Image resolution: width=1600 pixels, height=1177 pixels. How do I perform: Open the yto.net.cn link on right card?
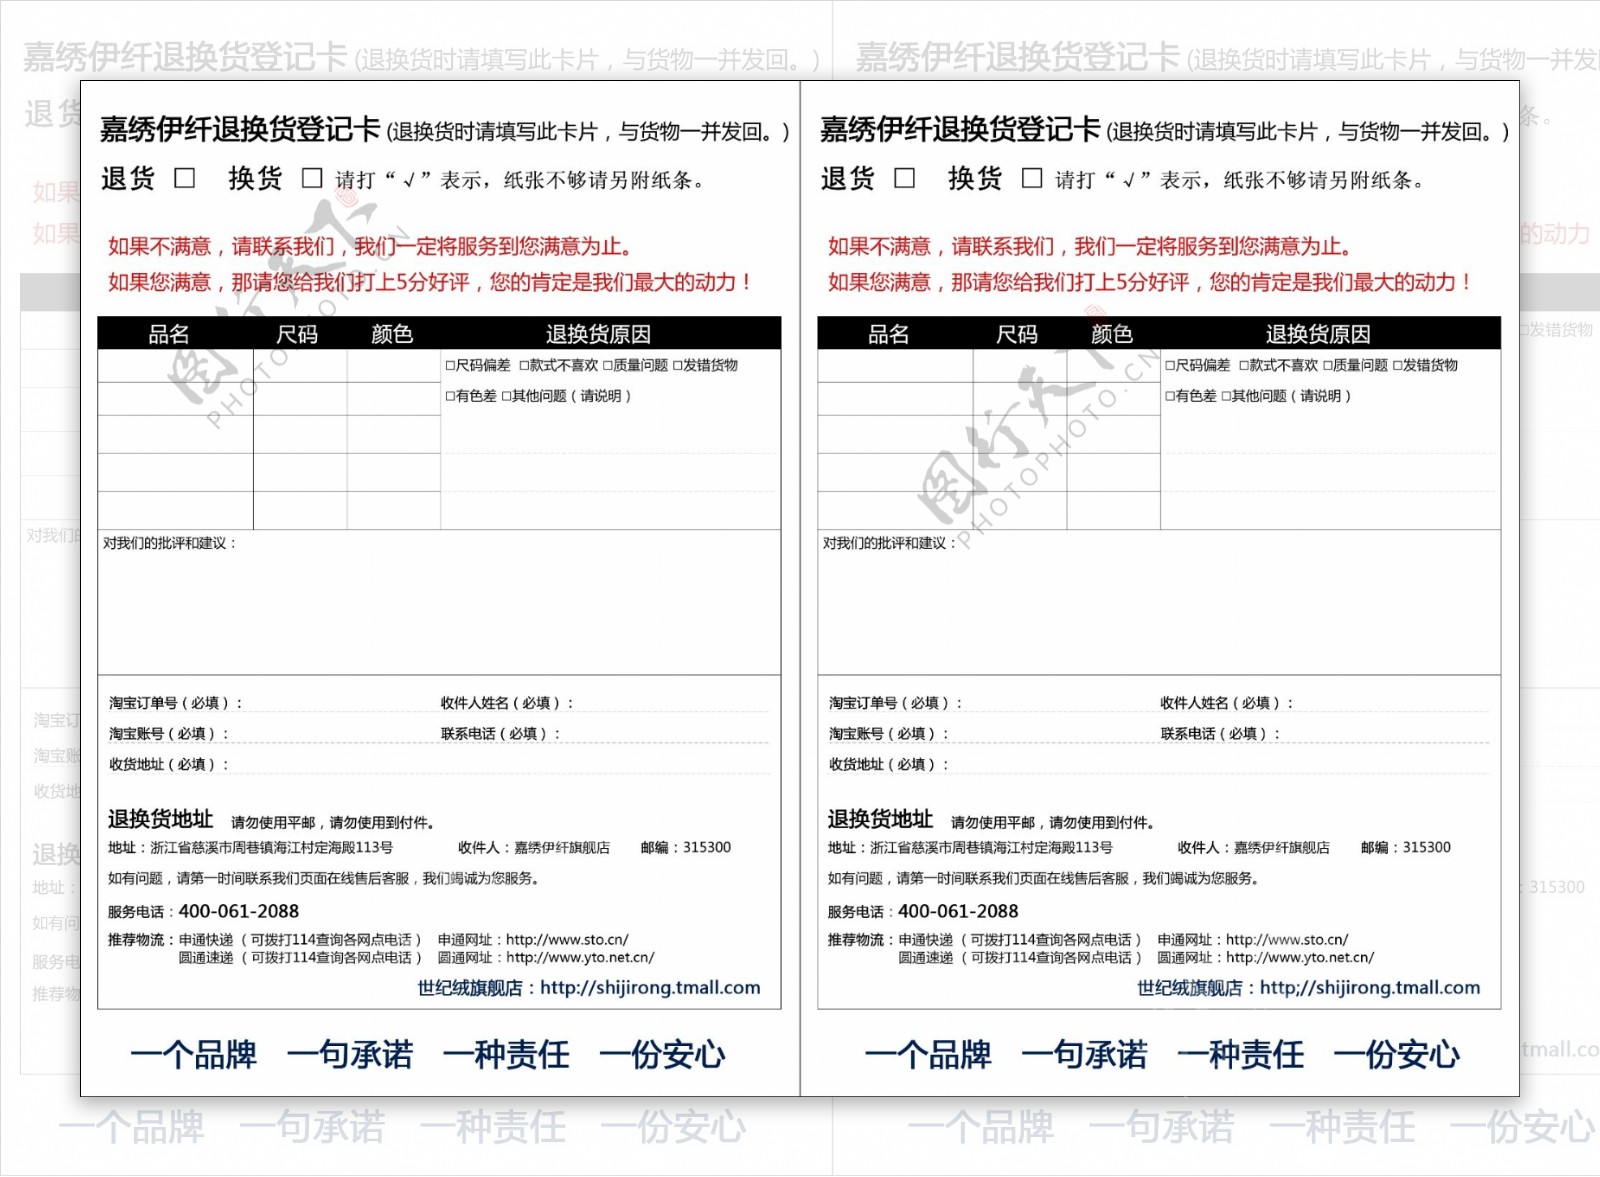pos(1300,958)
